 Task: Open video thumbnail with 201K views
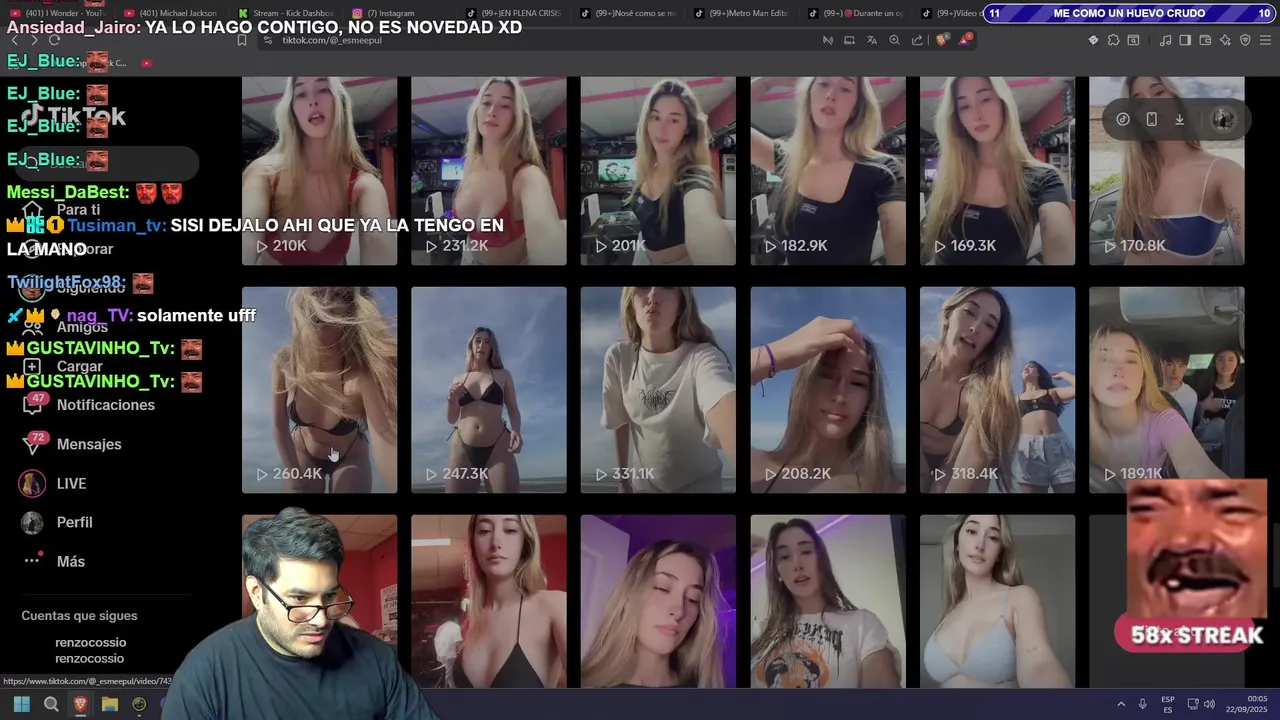click(x=658, y=171)
